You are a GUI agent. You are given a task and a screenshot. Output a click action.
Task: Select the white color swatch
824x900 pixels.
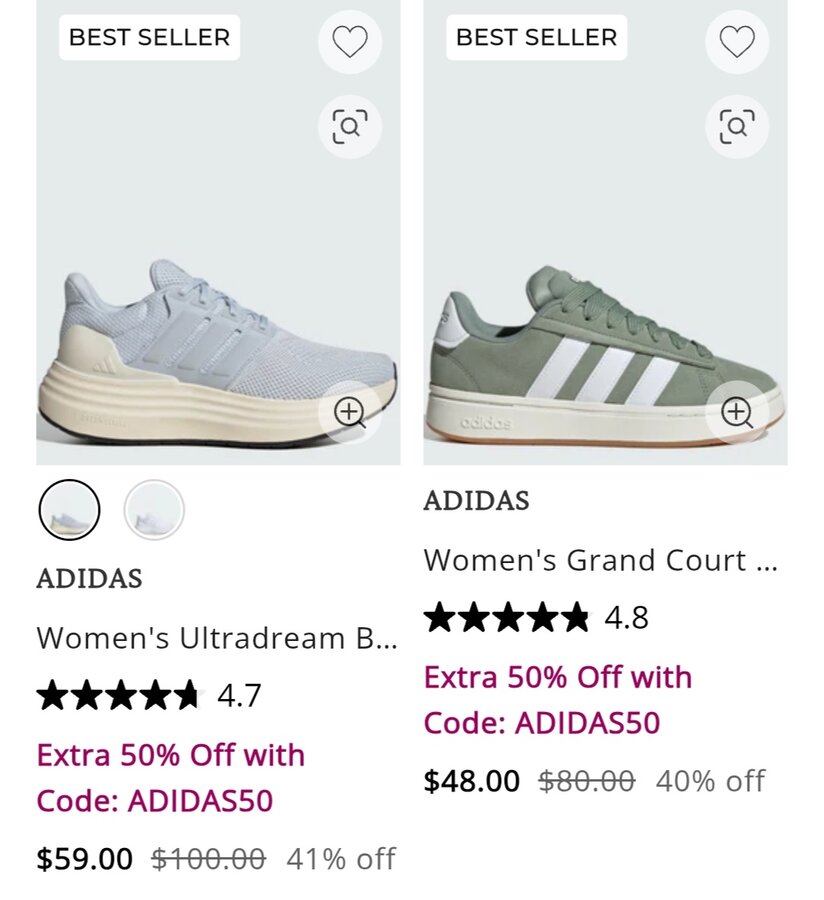click(x=154, y=510)
